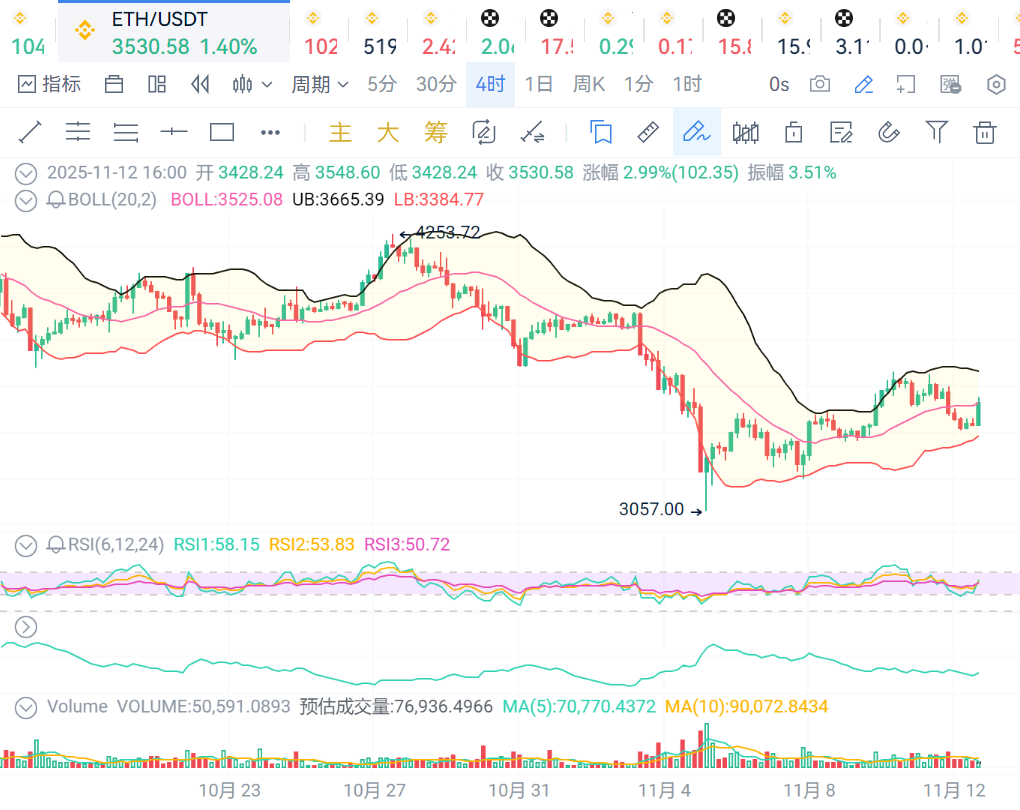This screenshot has width=1020, height=810.
Task: Toggle the BOLL indicator alert bell
Action: coord(56,199)
